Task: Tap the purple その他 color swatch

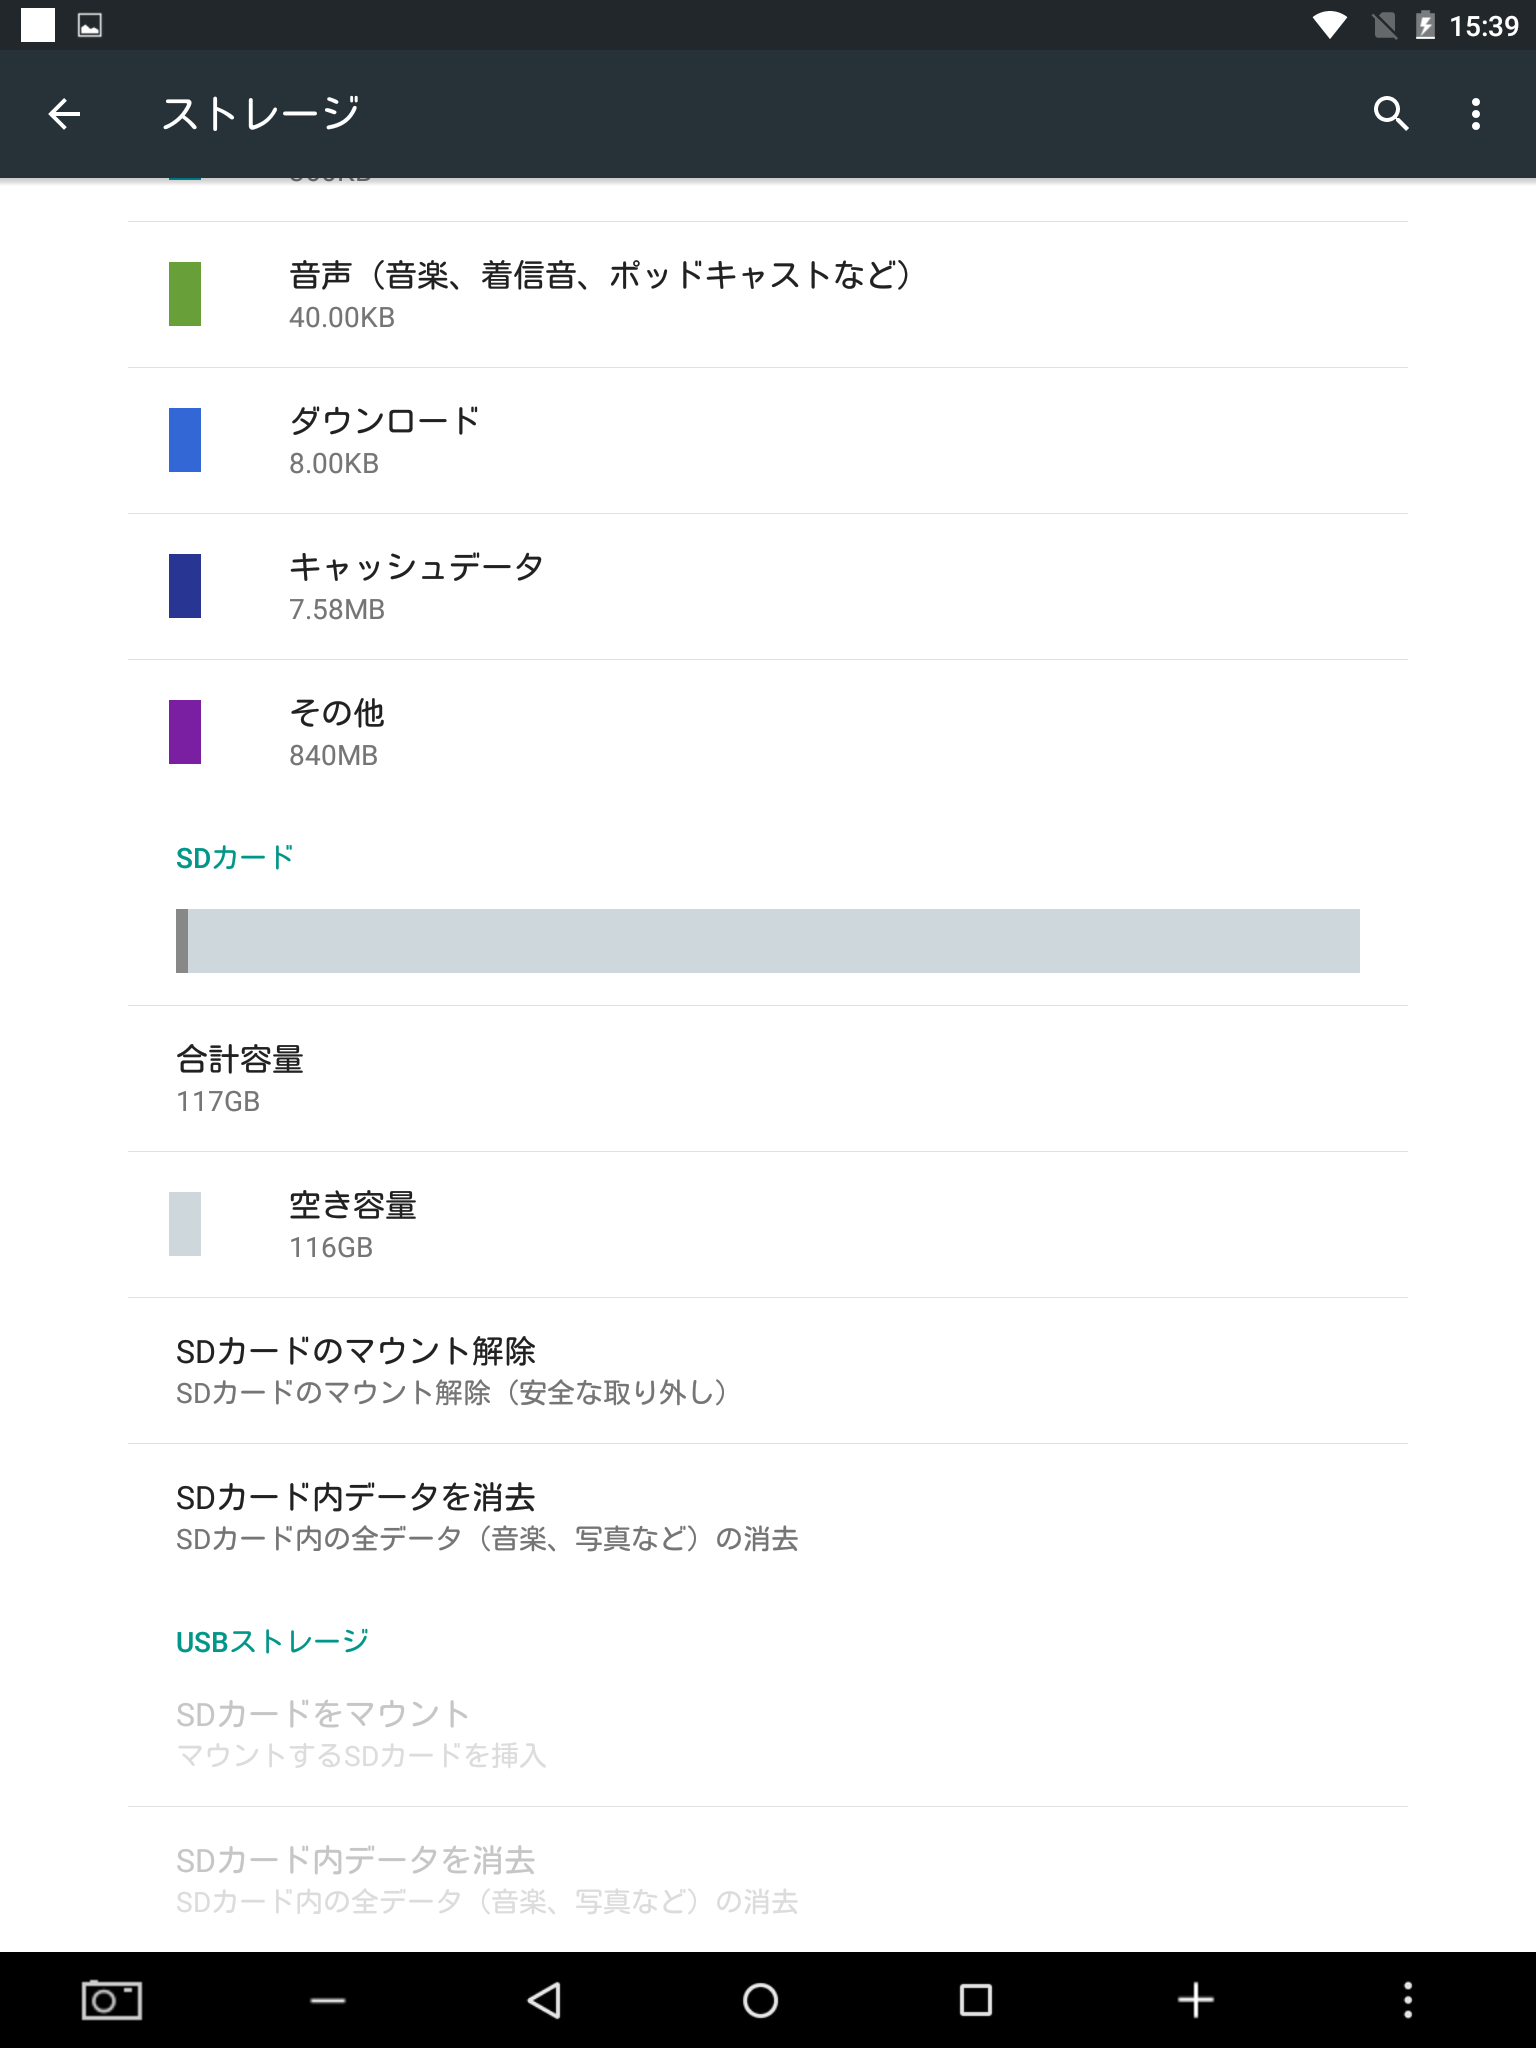Action: pos(185,732)
